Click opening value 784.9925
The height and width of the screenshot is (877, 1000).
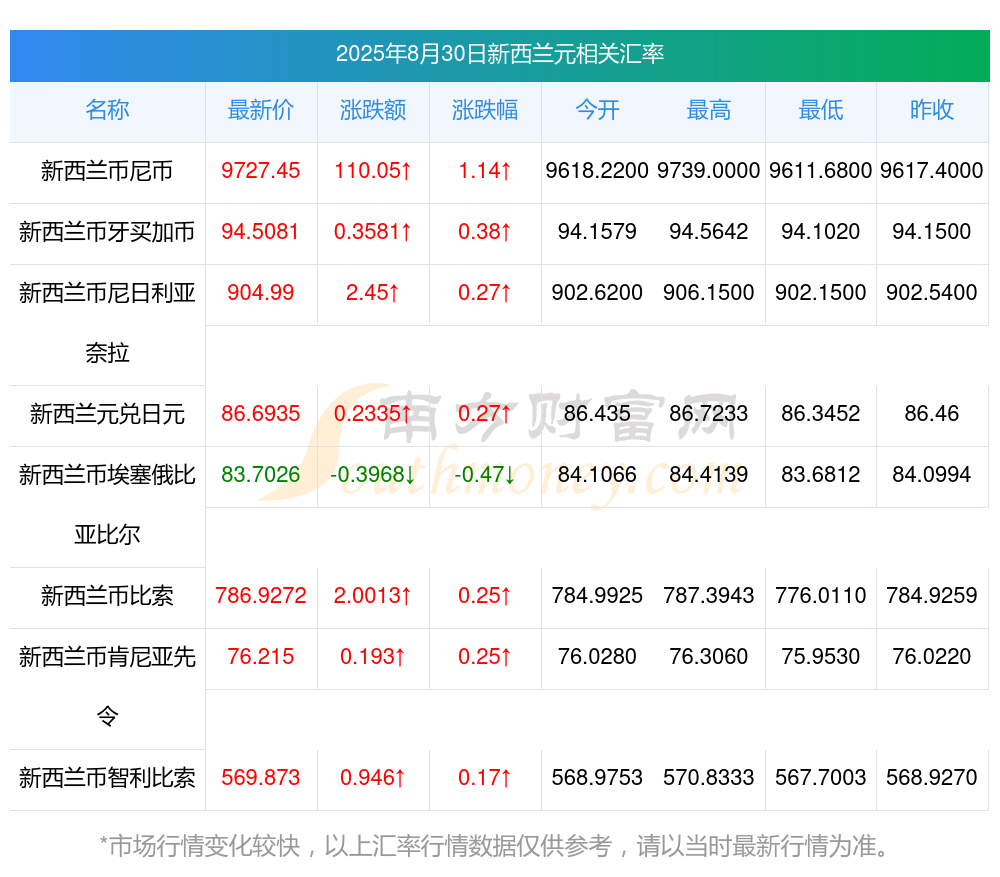pyautogui.click(x=597, y=596)
